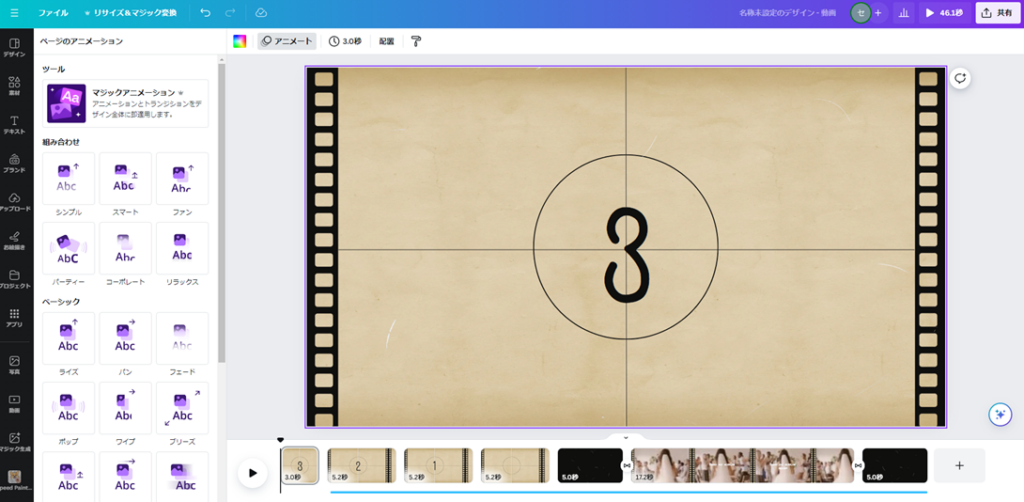
Task: Open the ファイル file menu
Action: 53,13
